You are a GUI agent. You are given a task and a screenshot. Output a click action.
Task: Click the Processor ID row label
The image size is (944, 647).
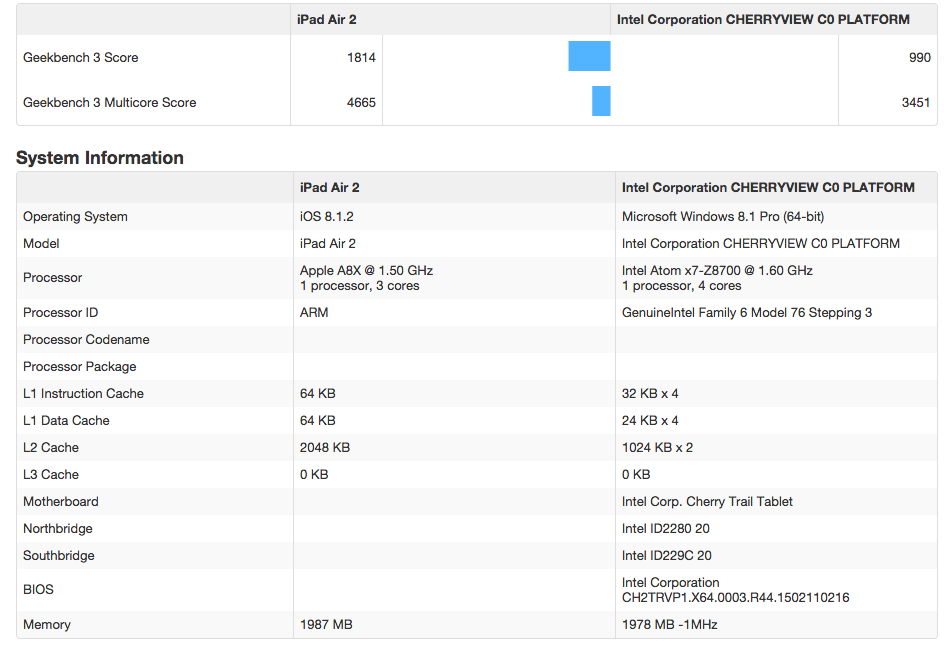click(x=60, y=312)
